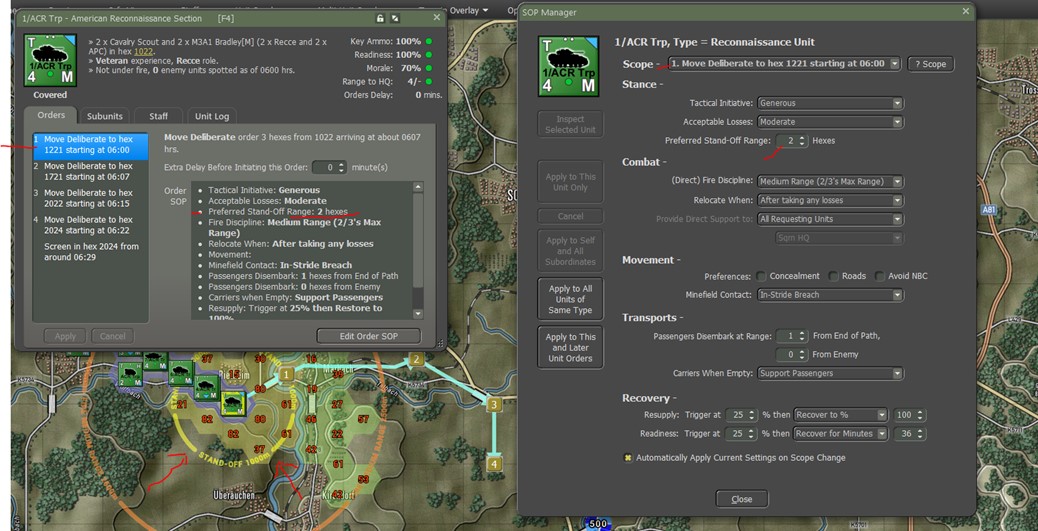Click the Edit Order SOP button
The width and height of the screenshot is (1038, 531).
tap(368, 336)
